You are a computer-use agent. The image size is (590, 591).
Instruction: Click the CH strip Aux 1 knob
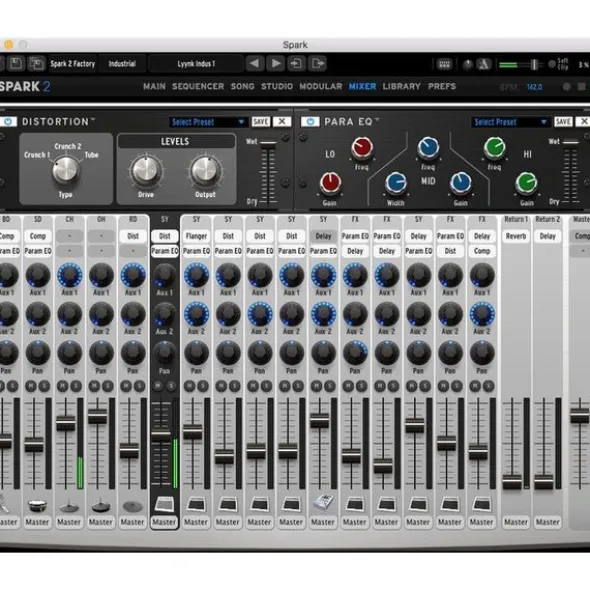coord(69,275)
